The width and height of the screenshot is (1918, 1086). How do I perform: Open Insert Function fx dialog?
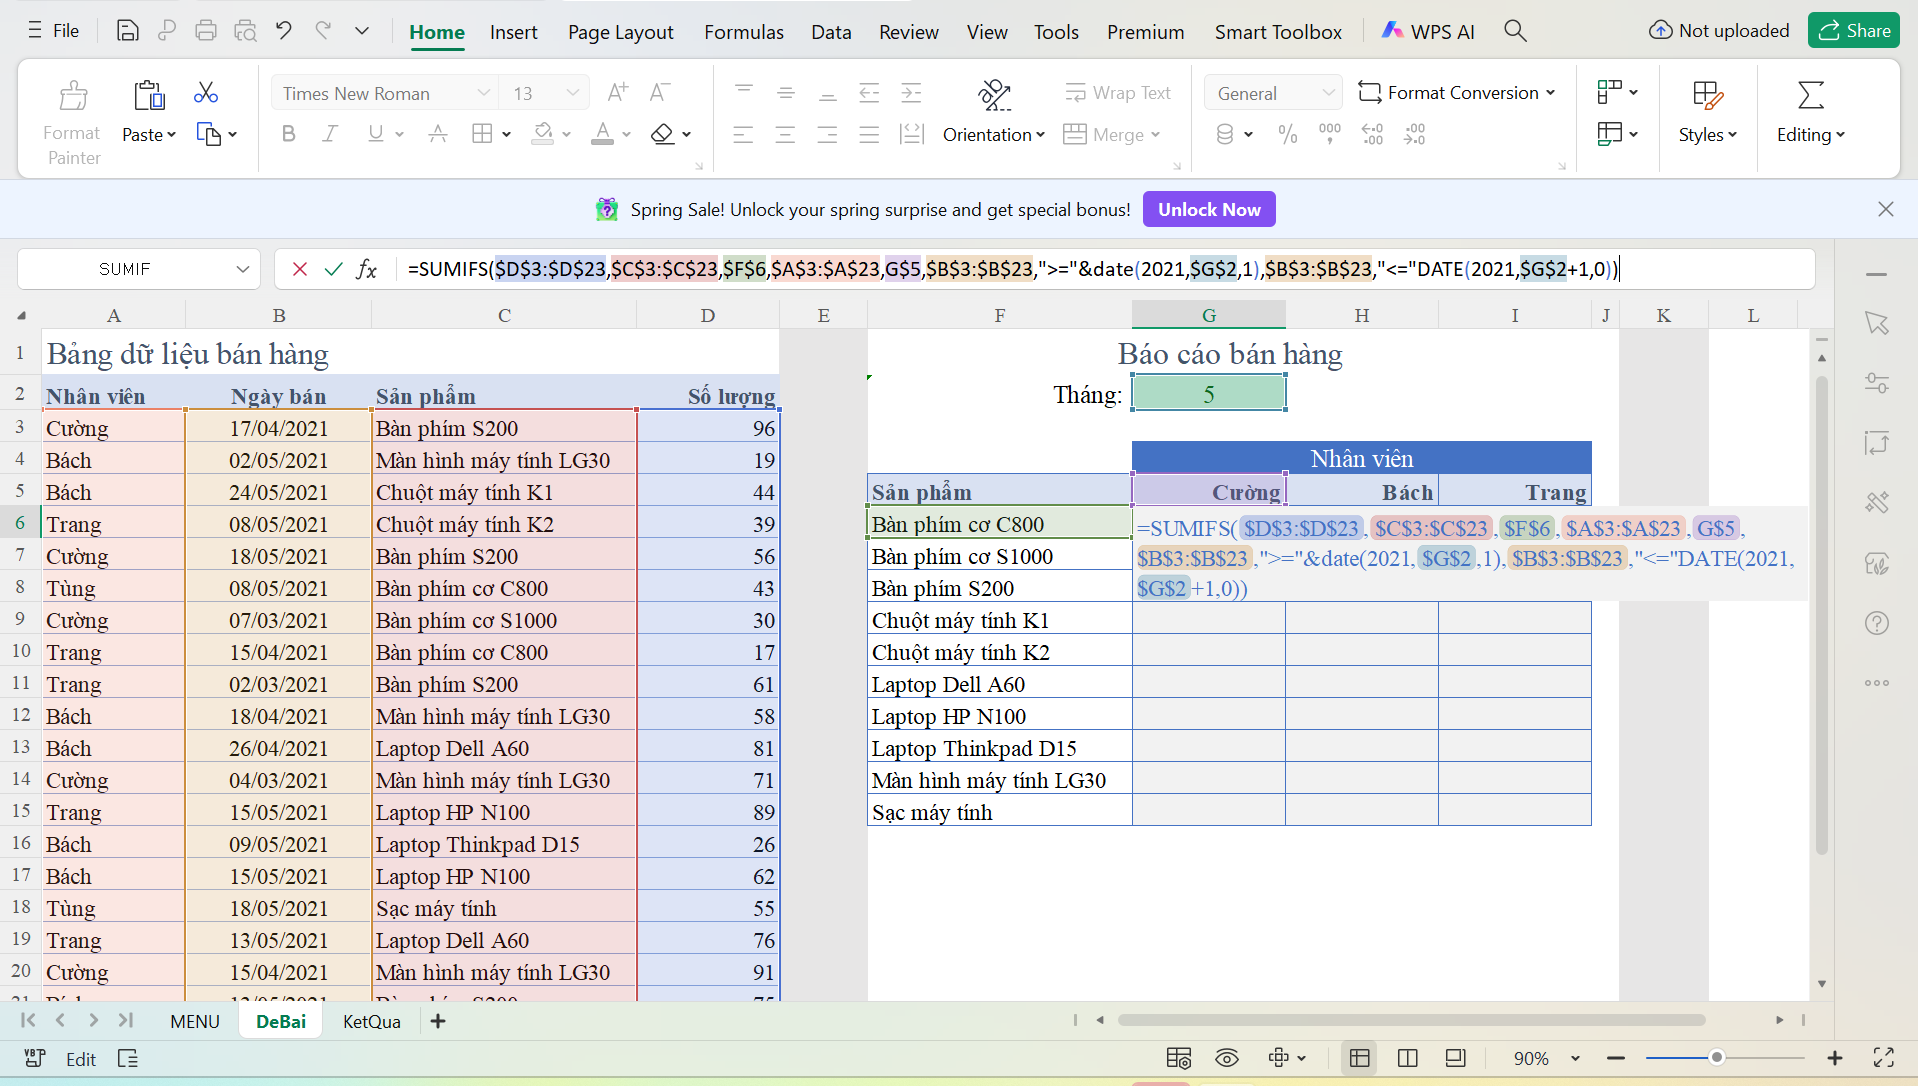point(367,269)
